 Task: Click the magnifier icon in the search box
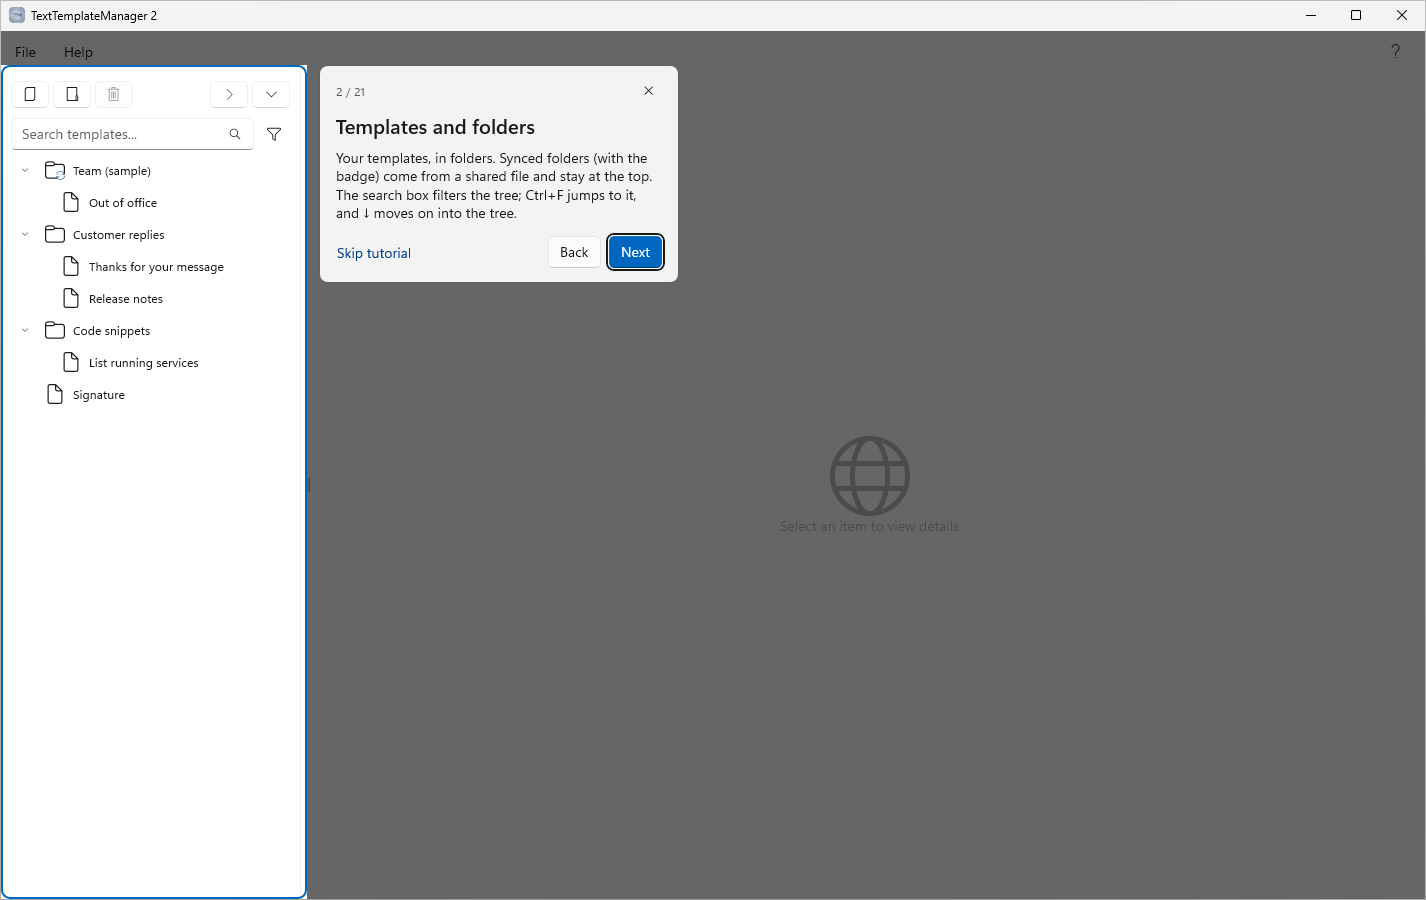pyautogui.click(x=235, y=134)
